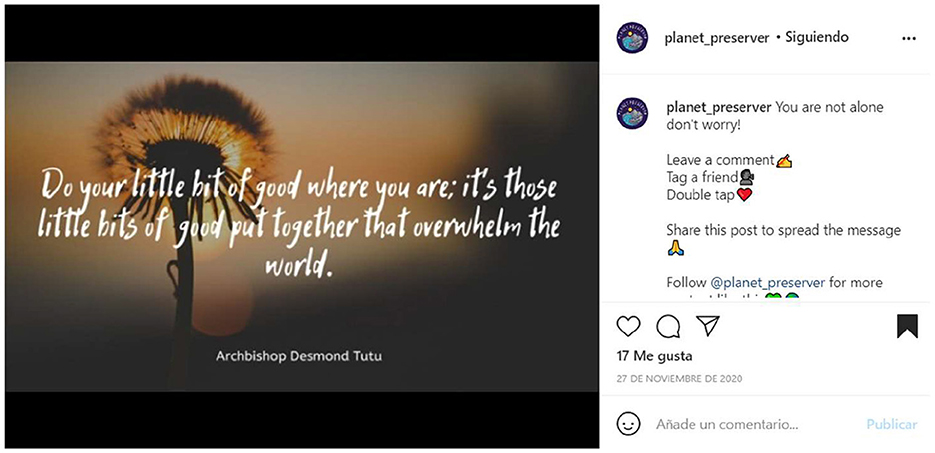View the 17 Me gusta likes list
Image resolution: width=935 pixels, height=453 pixels.
(654, 356)
